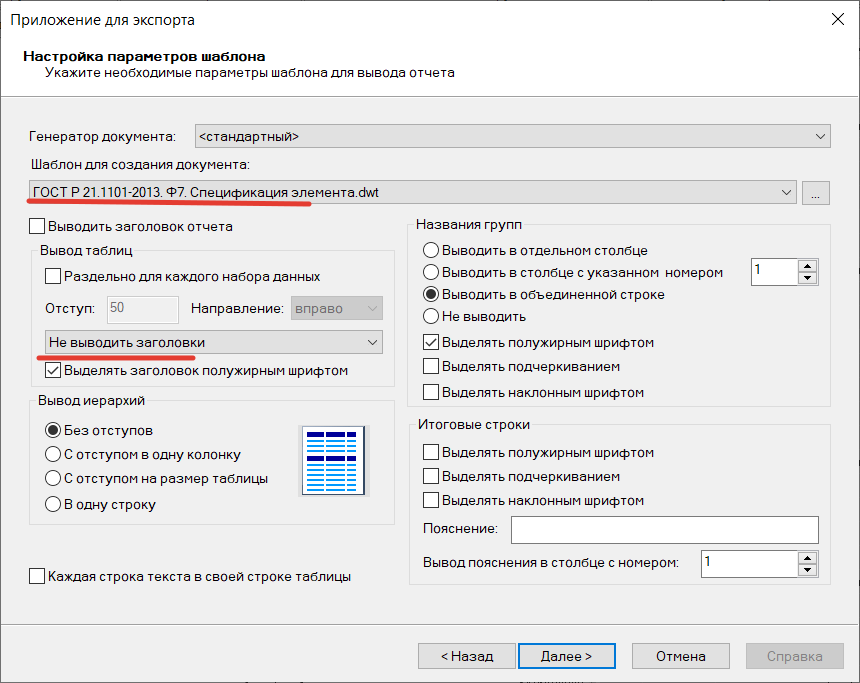Decrease the group column number spinner
860x683 pixels.
809,277
